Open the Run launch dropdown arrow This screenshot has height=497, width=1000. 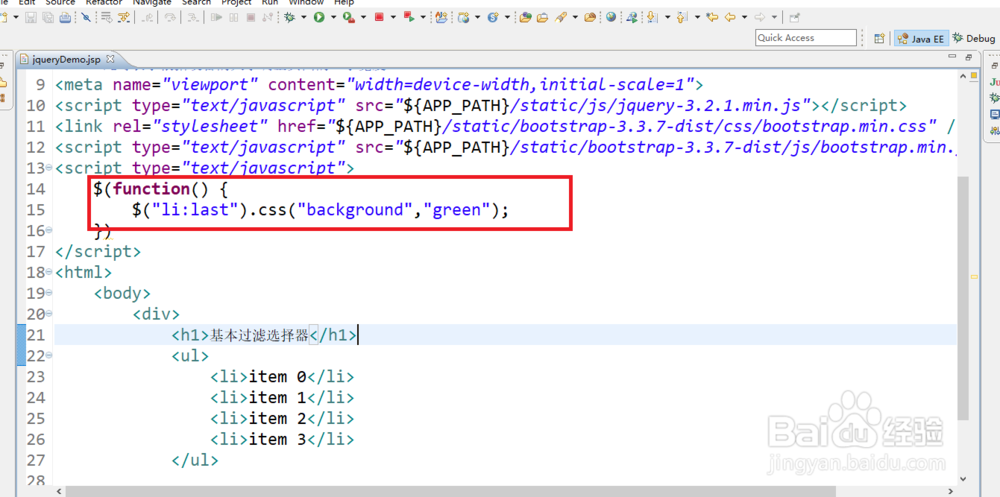[x=334, y=17]
